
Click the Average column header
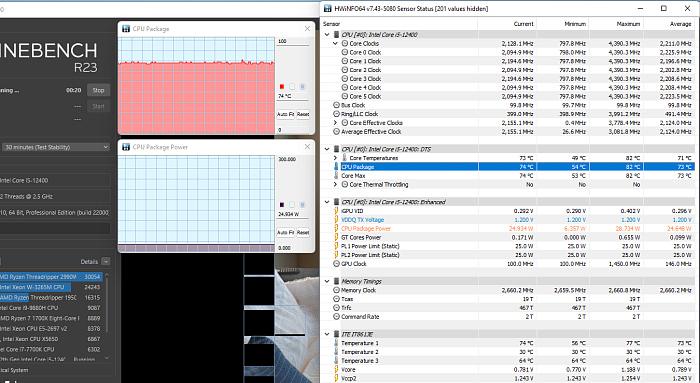tap(669, 24)
